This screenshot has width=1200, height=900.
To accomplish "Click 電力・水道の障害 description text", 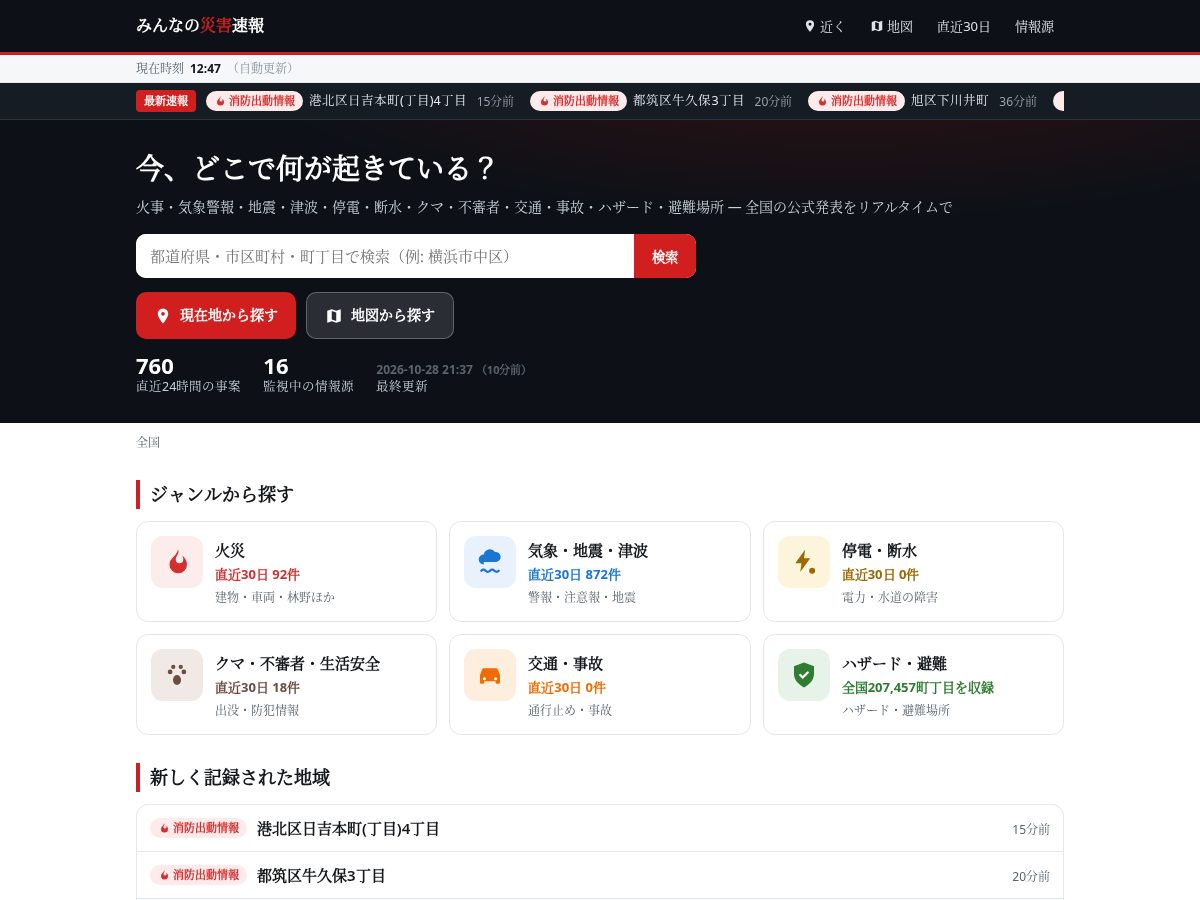I will [x=890, y=597].
